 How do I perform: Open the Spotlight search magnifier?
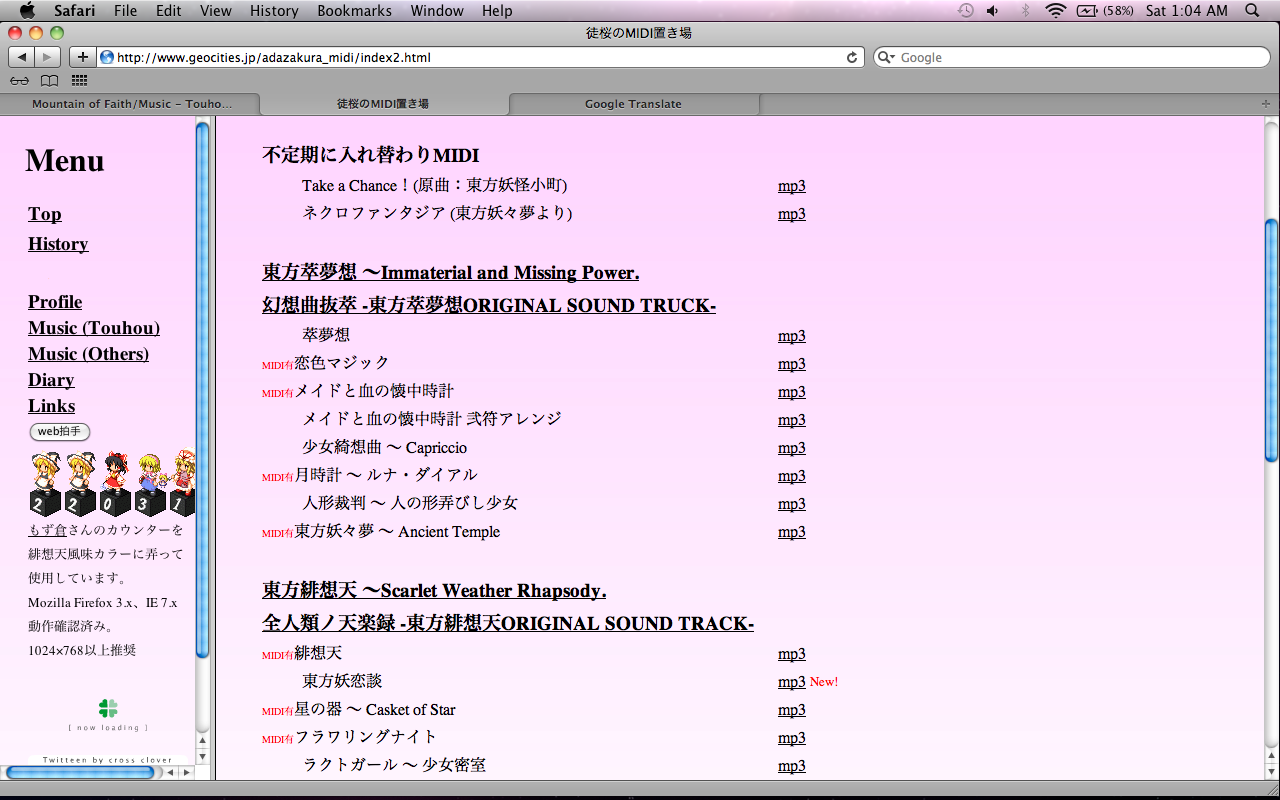click(x=1252, y=11)
